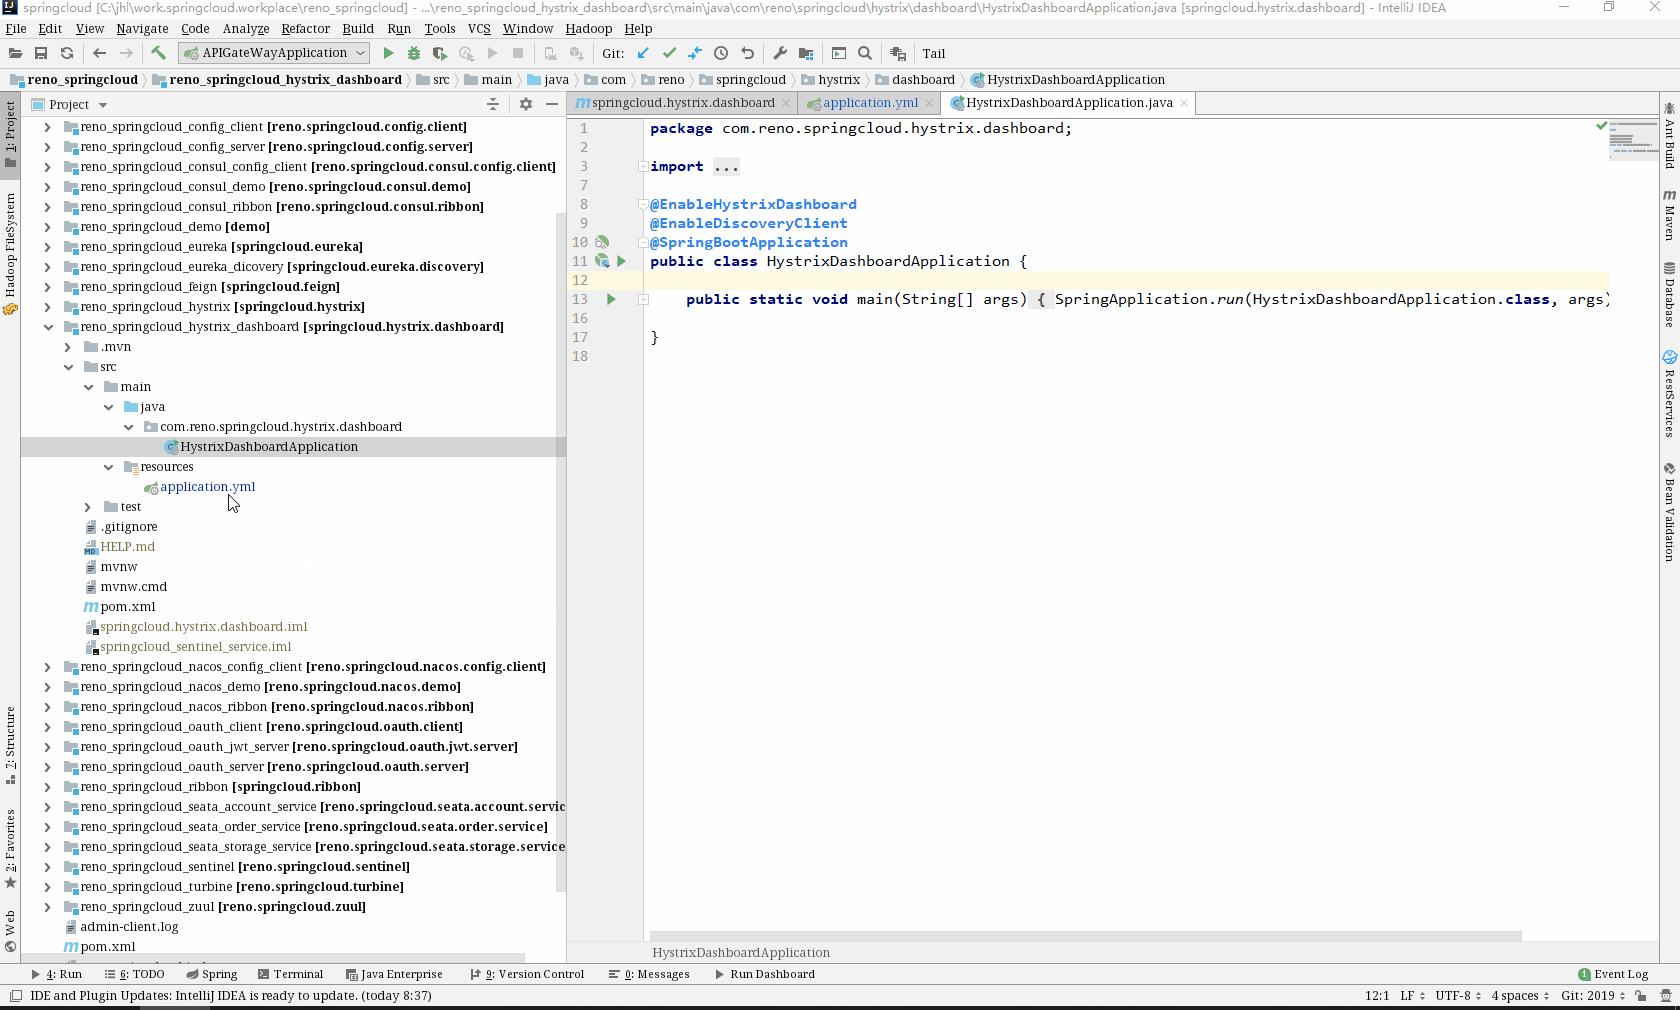Select the hystrix breadcrumb in the navigation bar

(x=833, y=80)
